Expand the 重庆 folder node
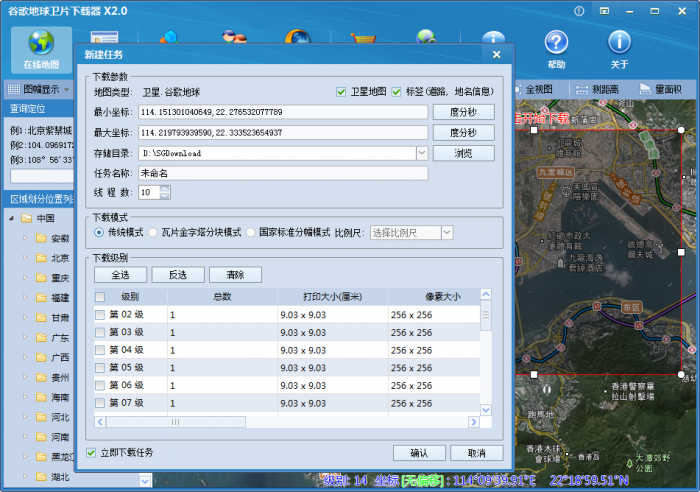The width and height of the screenshot is (700, 492). [25, 278]
